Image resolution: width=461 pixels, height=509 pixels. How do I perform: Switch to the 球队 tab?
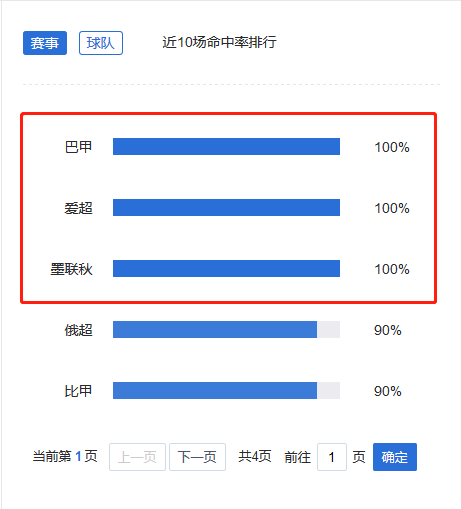tap(101, 43)
